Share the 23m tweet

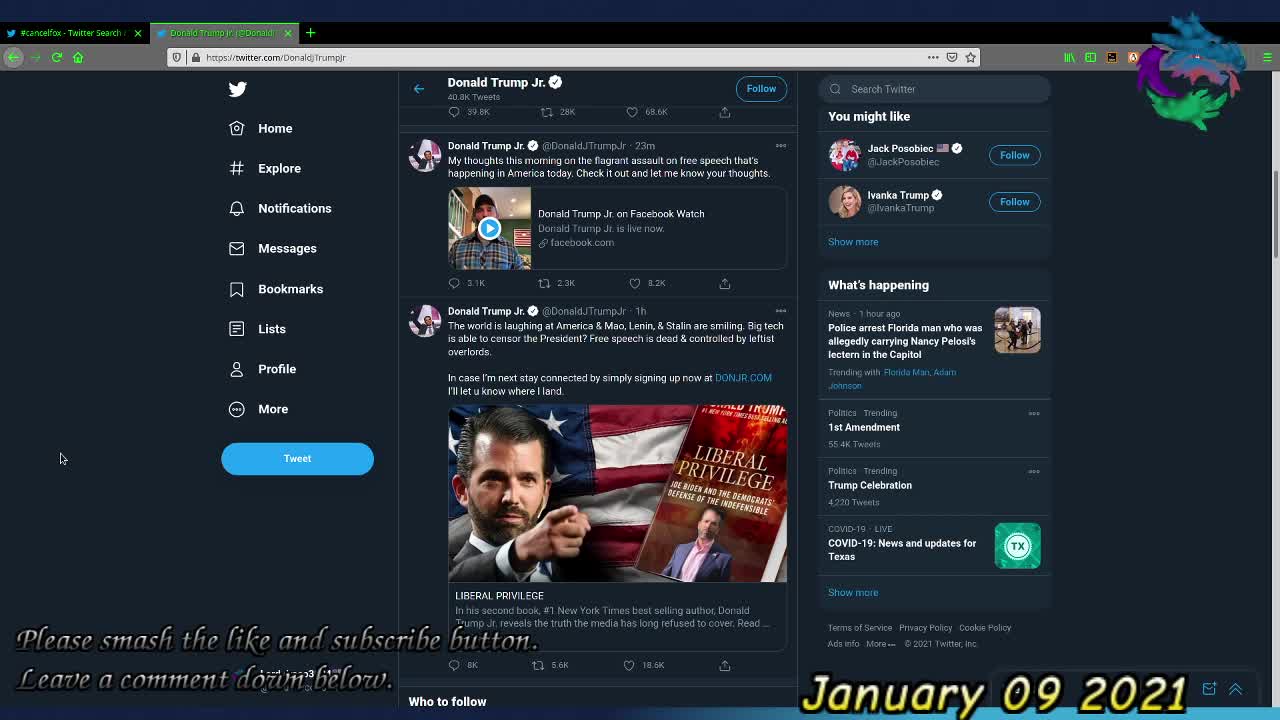tap(725, 283)
